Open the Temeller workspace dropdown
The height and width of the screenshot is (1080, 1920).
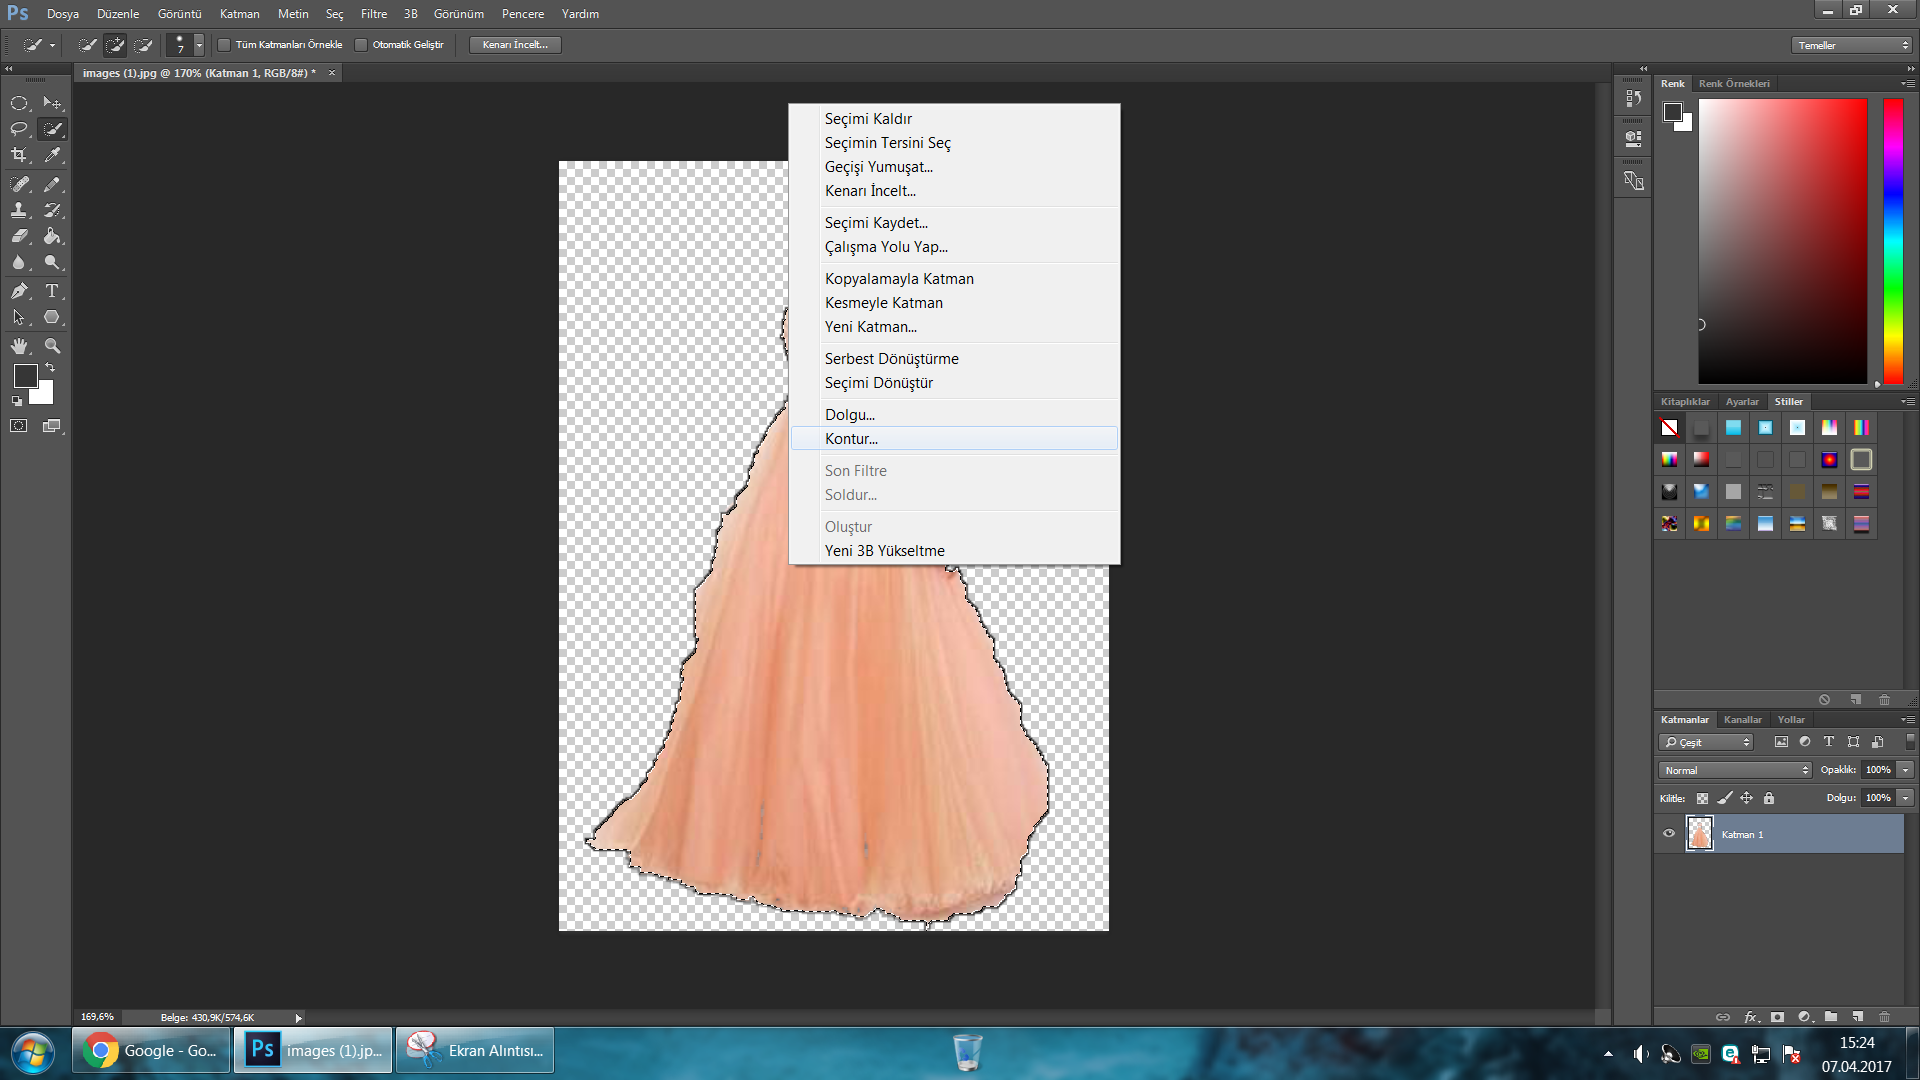point(1852,45)
